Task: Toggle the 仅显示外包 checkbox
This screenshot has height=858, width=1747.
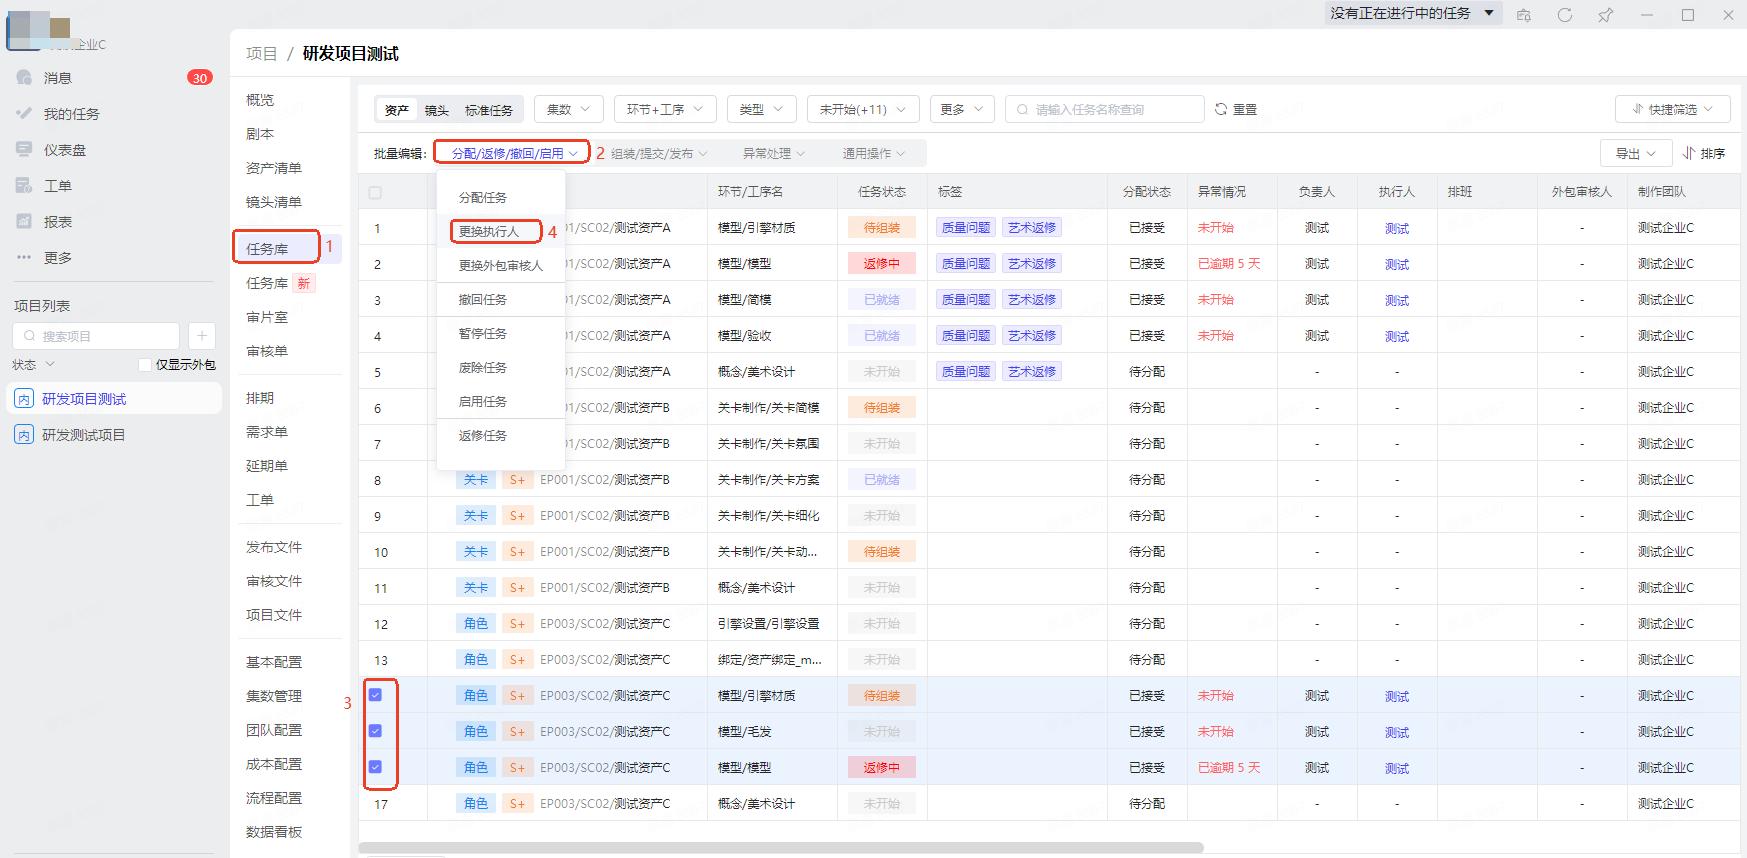Action: click(145, 365)
